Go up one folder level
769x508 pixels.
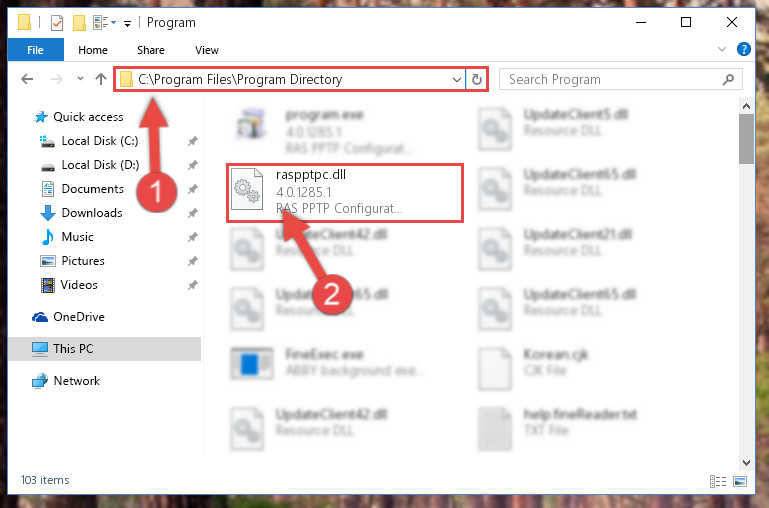(x=101, y=79)
